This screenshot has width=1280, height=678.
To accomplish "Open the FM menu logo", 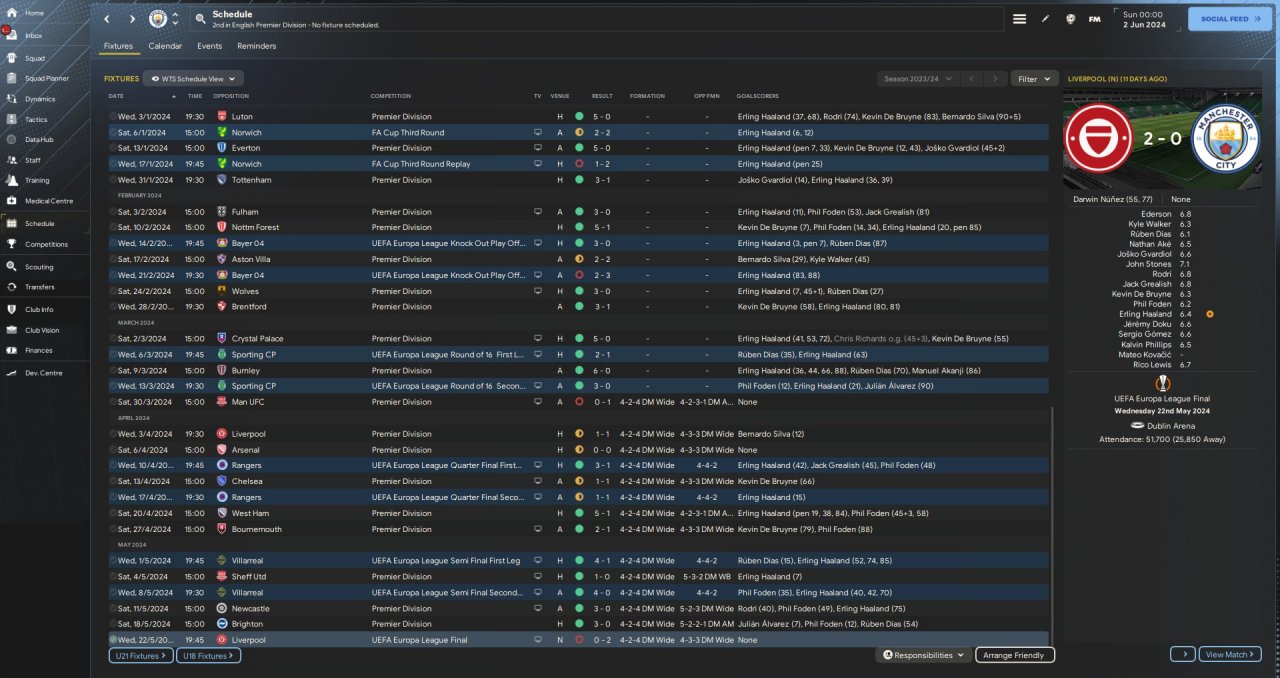I will [1094, 19].
